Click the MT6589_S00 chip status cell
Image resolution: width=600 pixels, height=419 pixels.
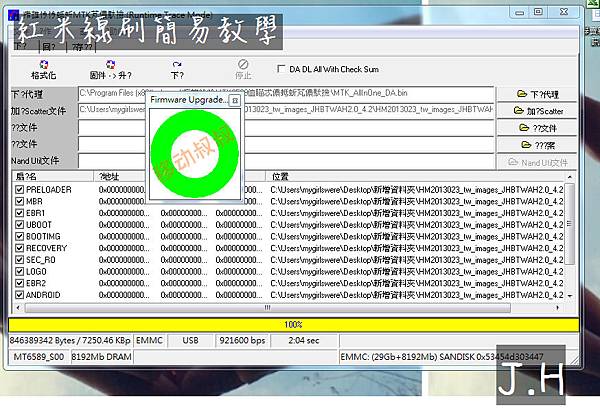click(x=39, y=357)
